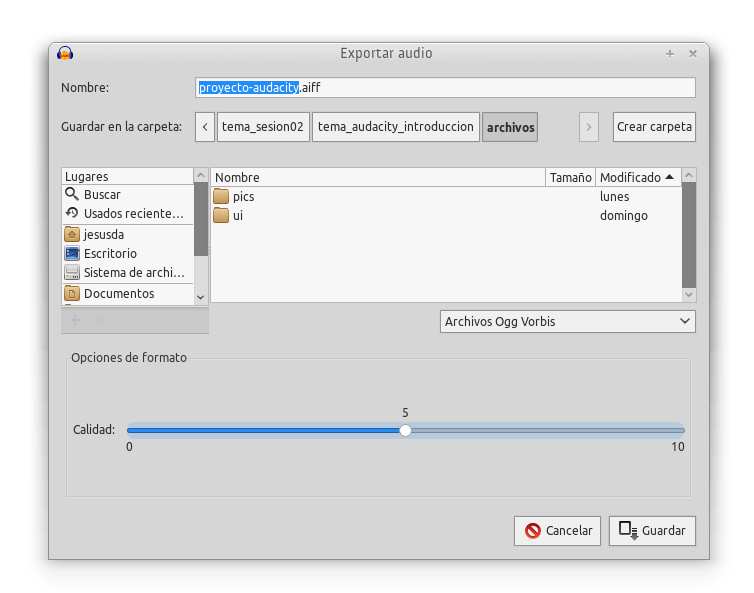Screen dimensions: 754x593
Task: Select the ui folder in file list
Action: point(238,216)
